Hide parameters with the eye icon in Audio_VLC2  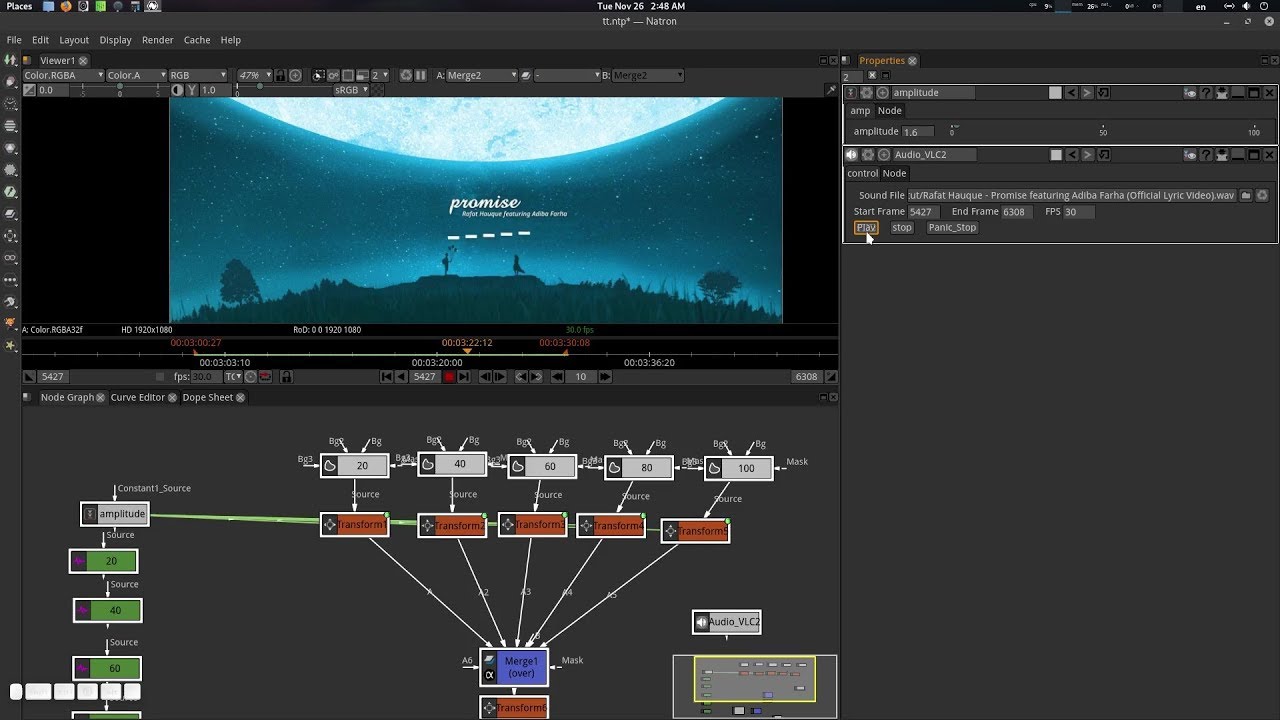pos(1190,155)
